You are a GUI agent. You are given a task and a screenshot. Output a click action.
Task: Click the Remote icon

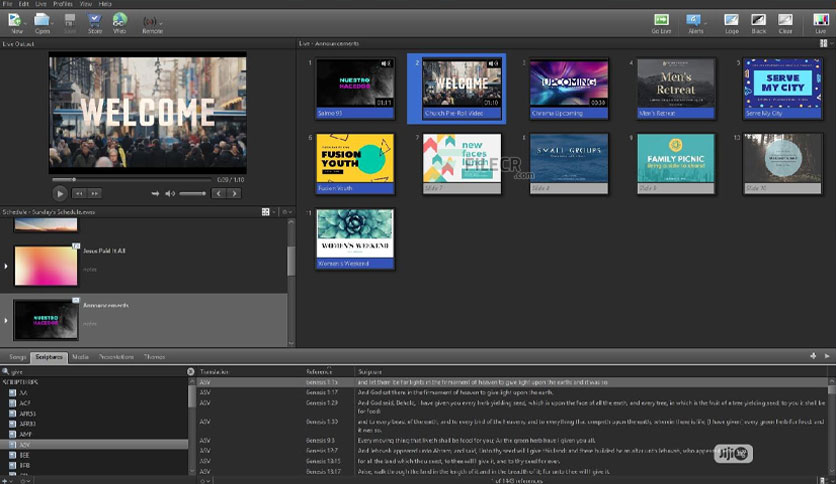click(152, 21)
